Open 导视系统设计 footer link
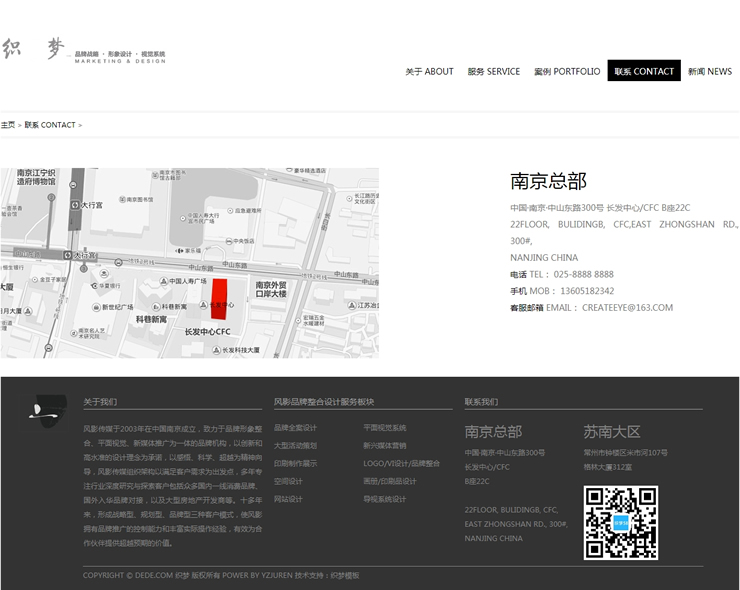 pos(384,499)
